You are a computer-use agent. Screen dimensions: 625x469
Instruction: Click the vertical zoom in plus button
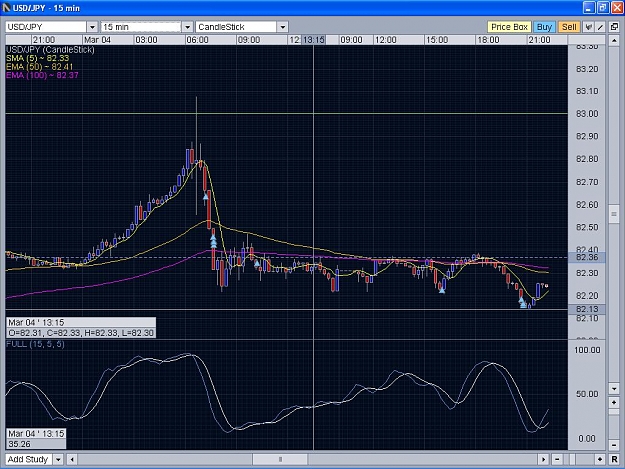614,402
